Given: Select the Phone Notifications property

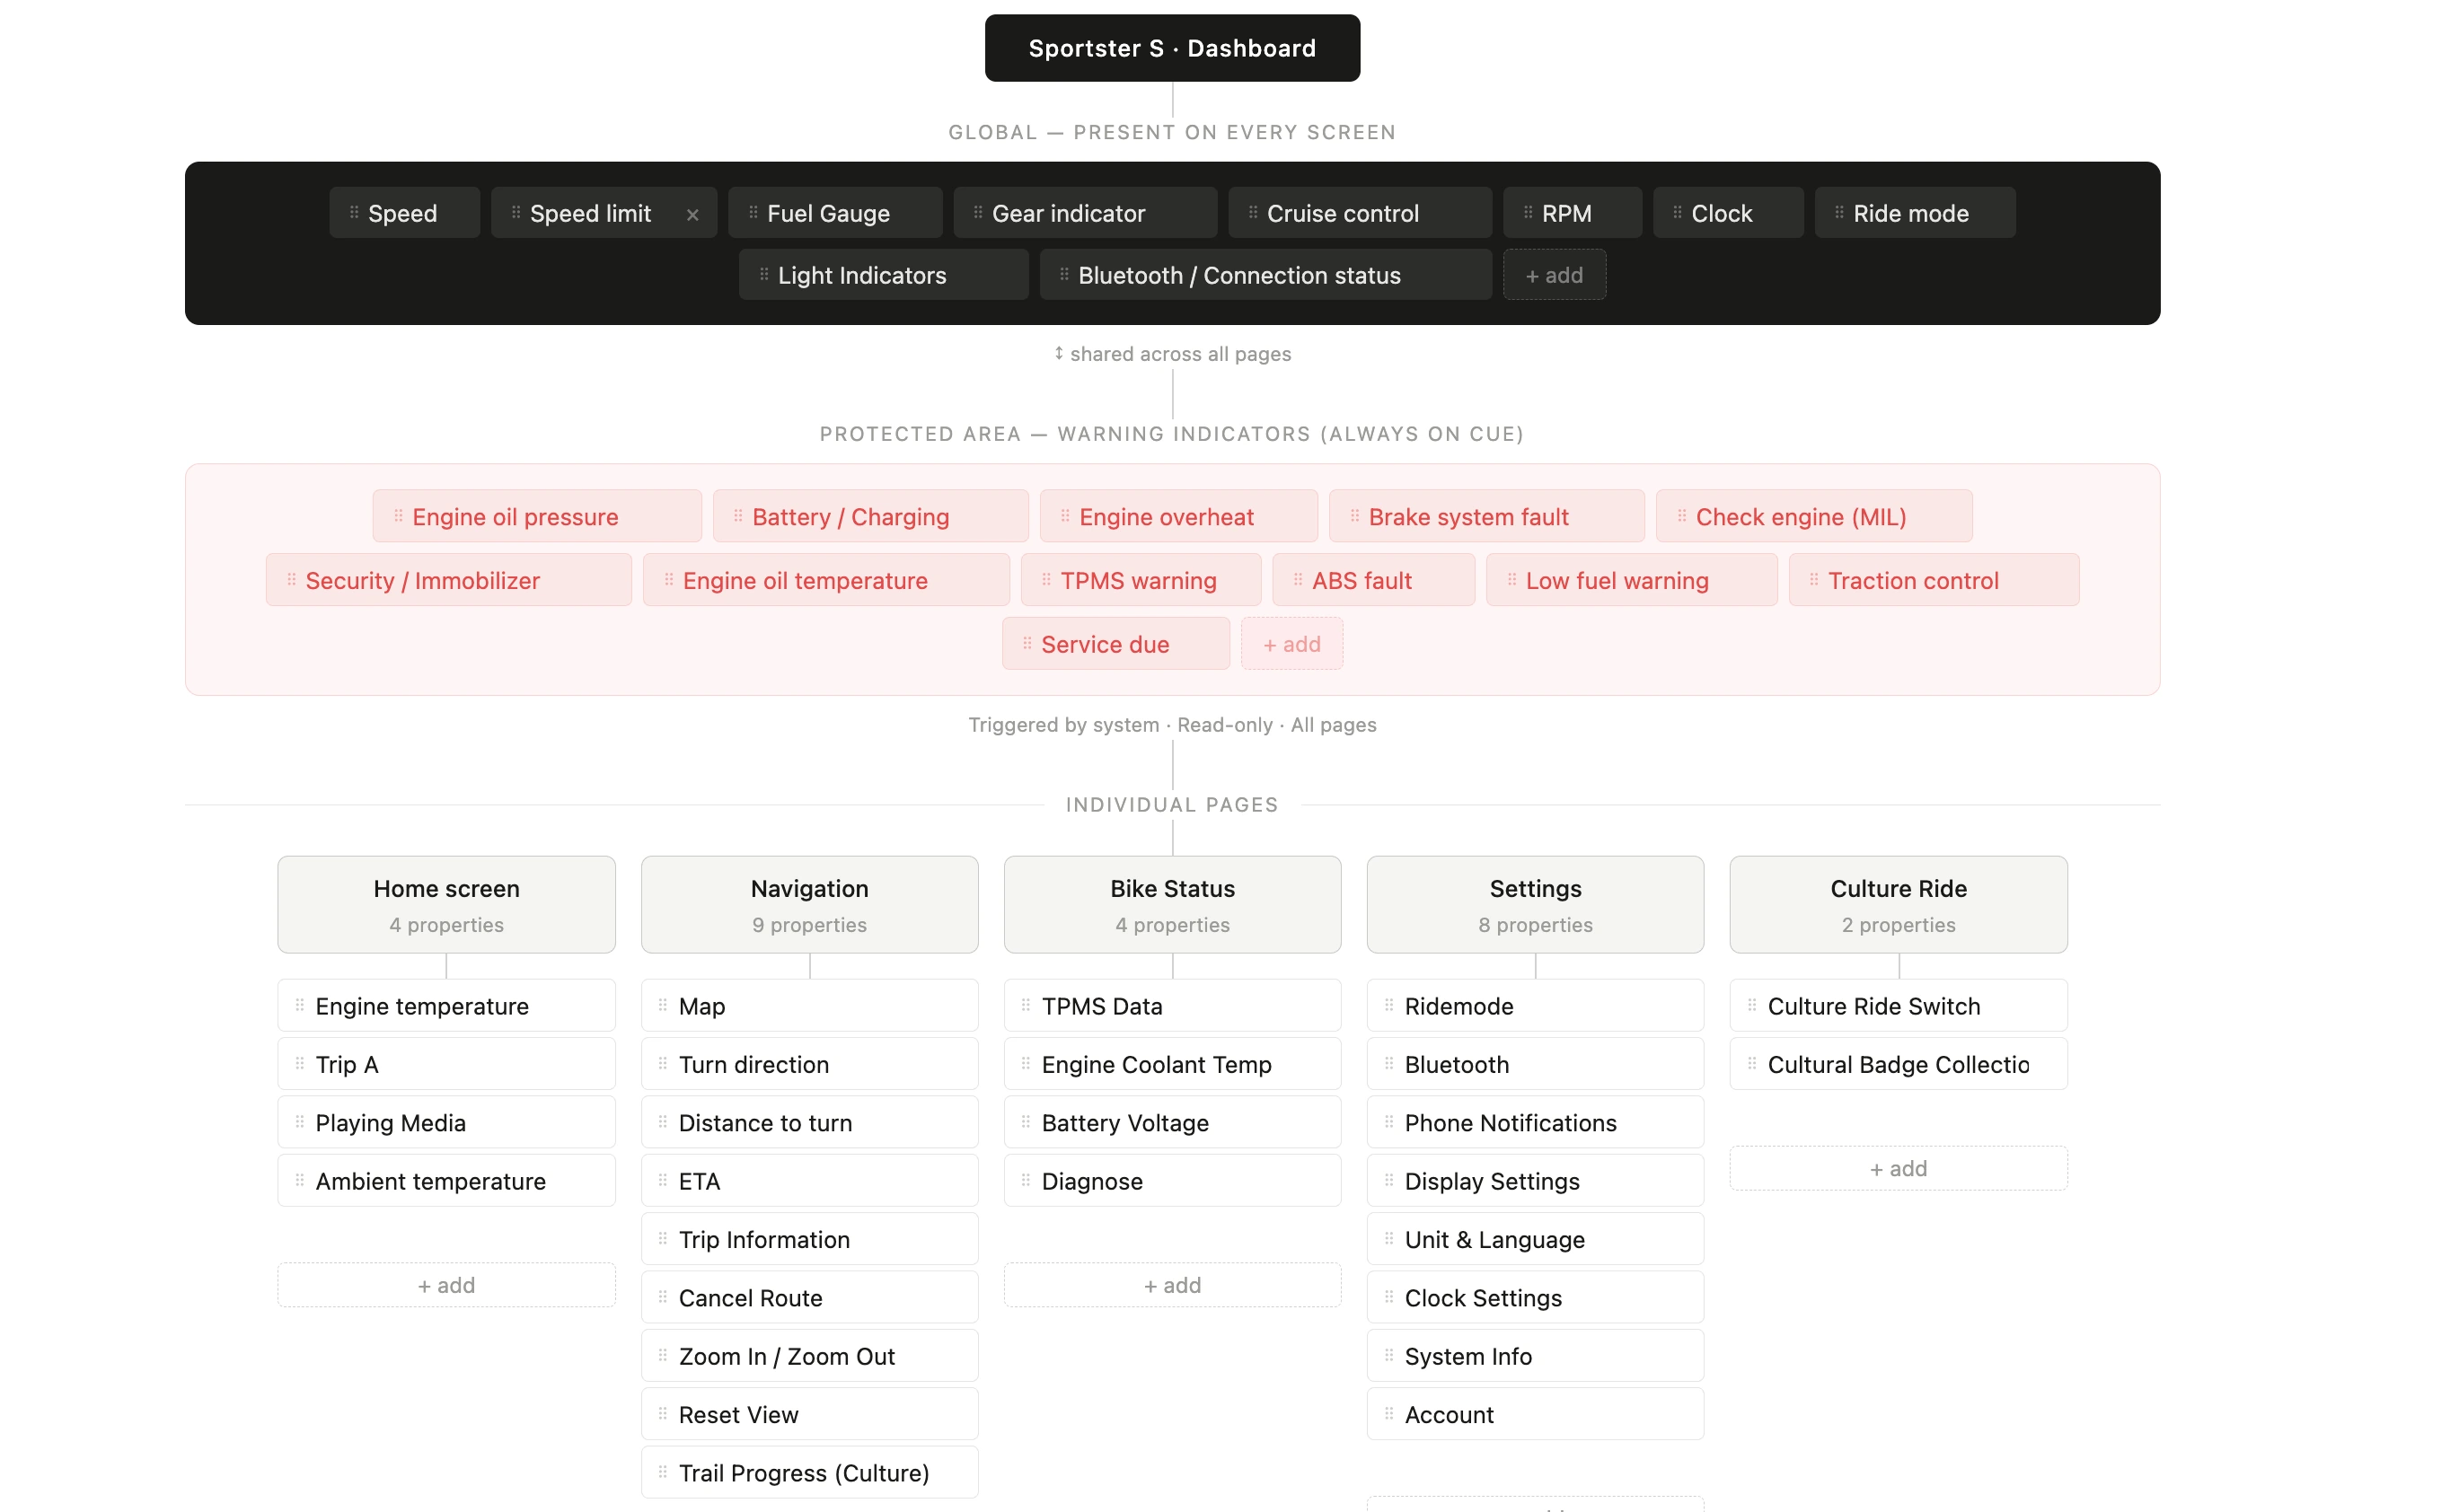Looking at the screenshot, I should [1535, 1122].
